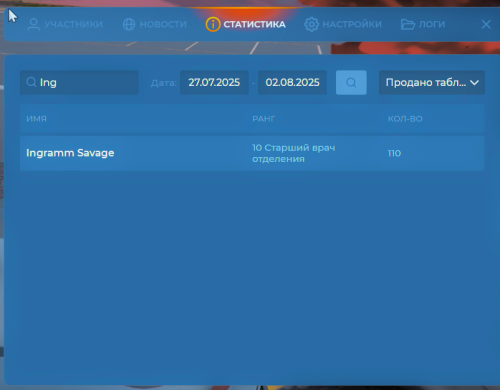
Task: Go to the Логи tab
Action: 423,24
